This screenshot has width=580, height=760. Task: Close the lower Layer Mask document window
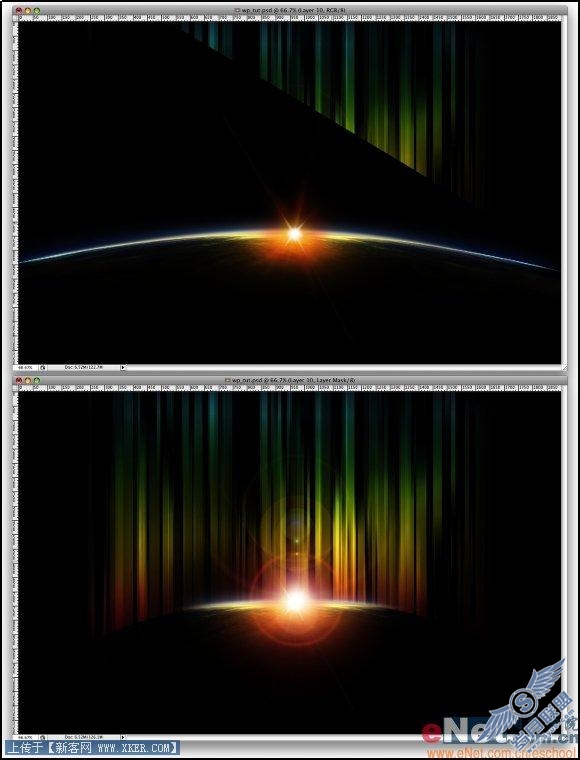(18, 380)
